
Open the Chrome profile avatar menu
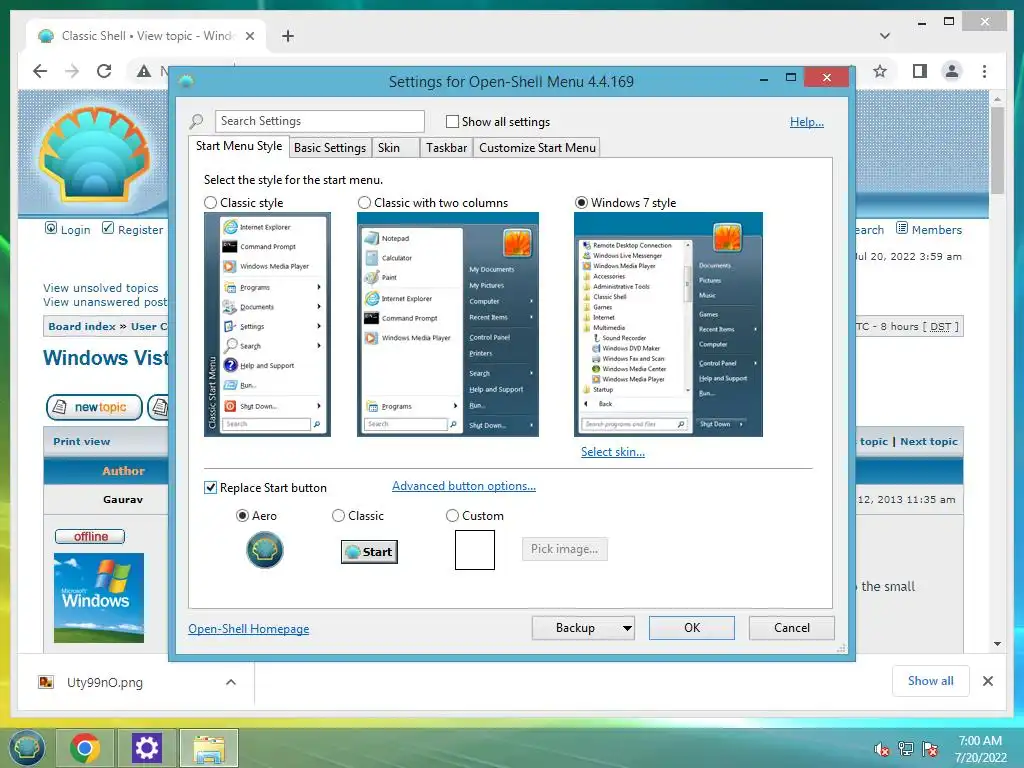coord(952,71)
